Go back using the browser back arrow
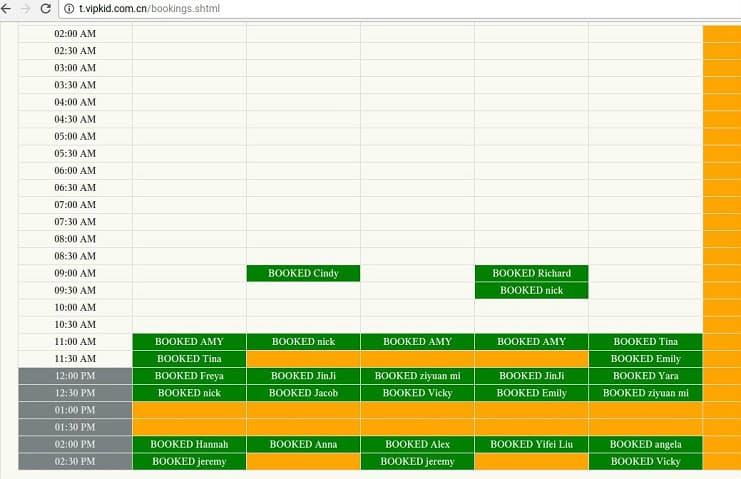The height and width of the screenshot is (479, 741). coord(6,9)
